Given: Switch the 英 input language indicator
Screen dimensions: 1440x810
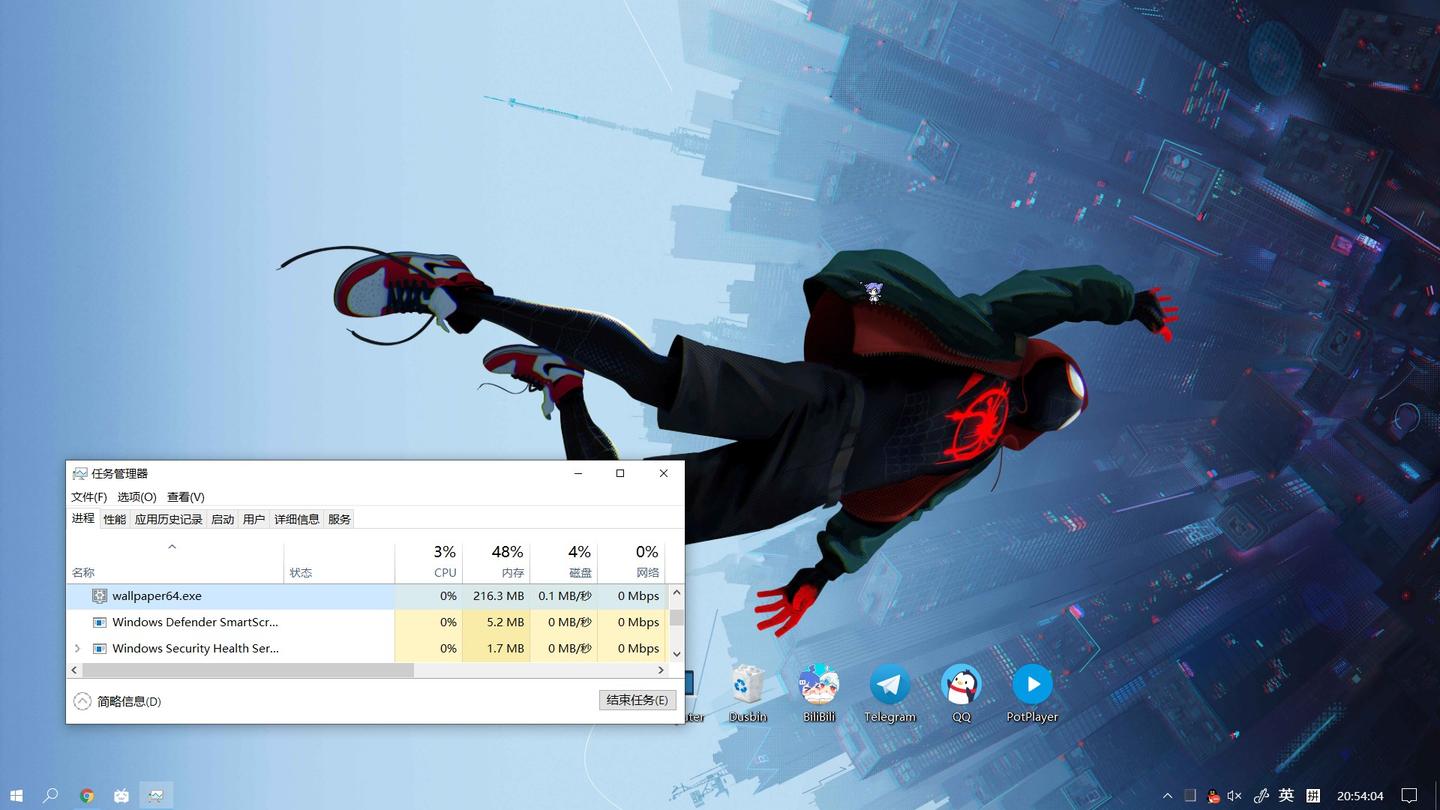Looking at the screenshot, I should (x=1287, y=796).
